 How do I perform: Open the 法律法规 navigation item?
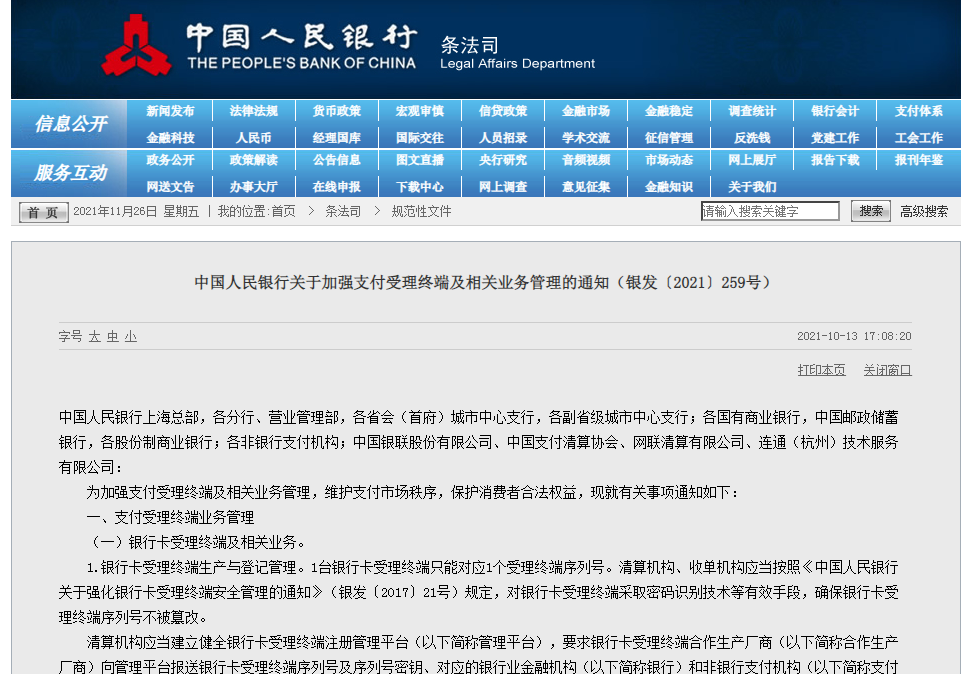tap(253, 111)
